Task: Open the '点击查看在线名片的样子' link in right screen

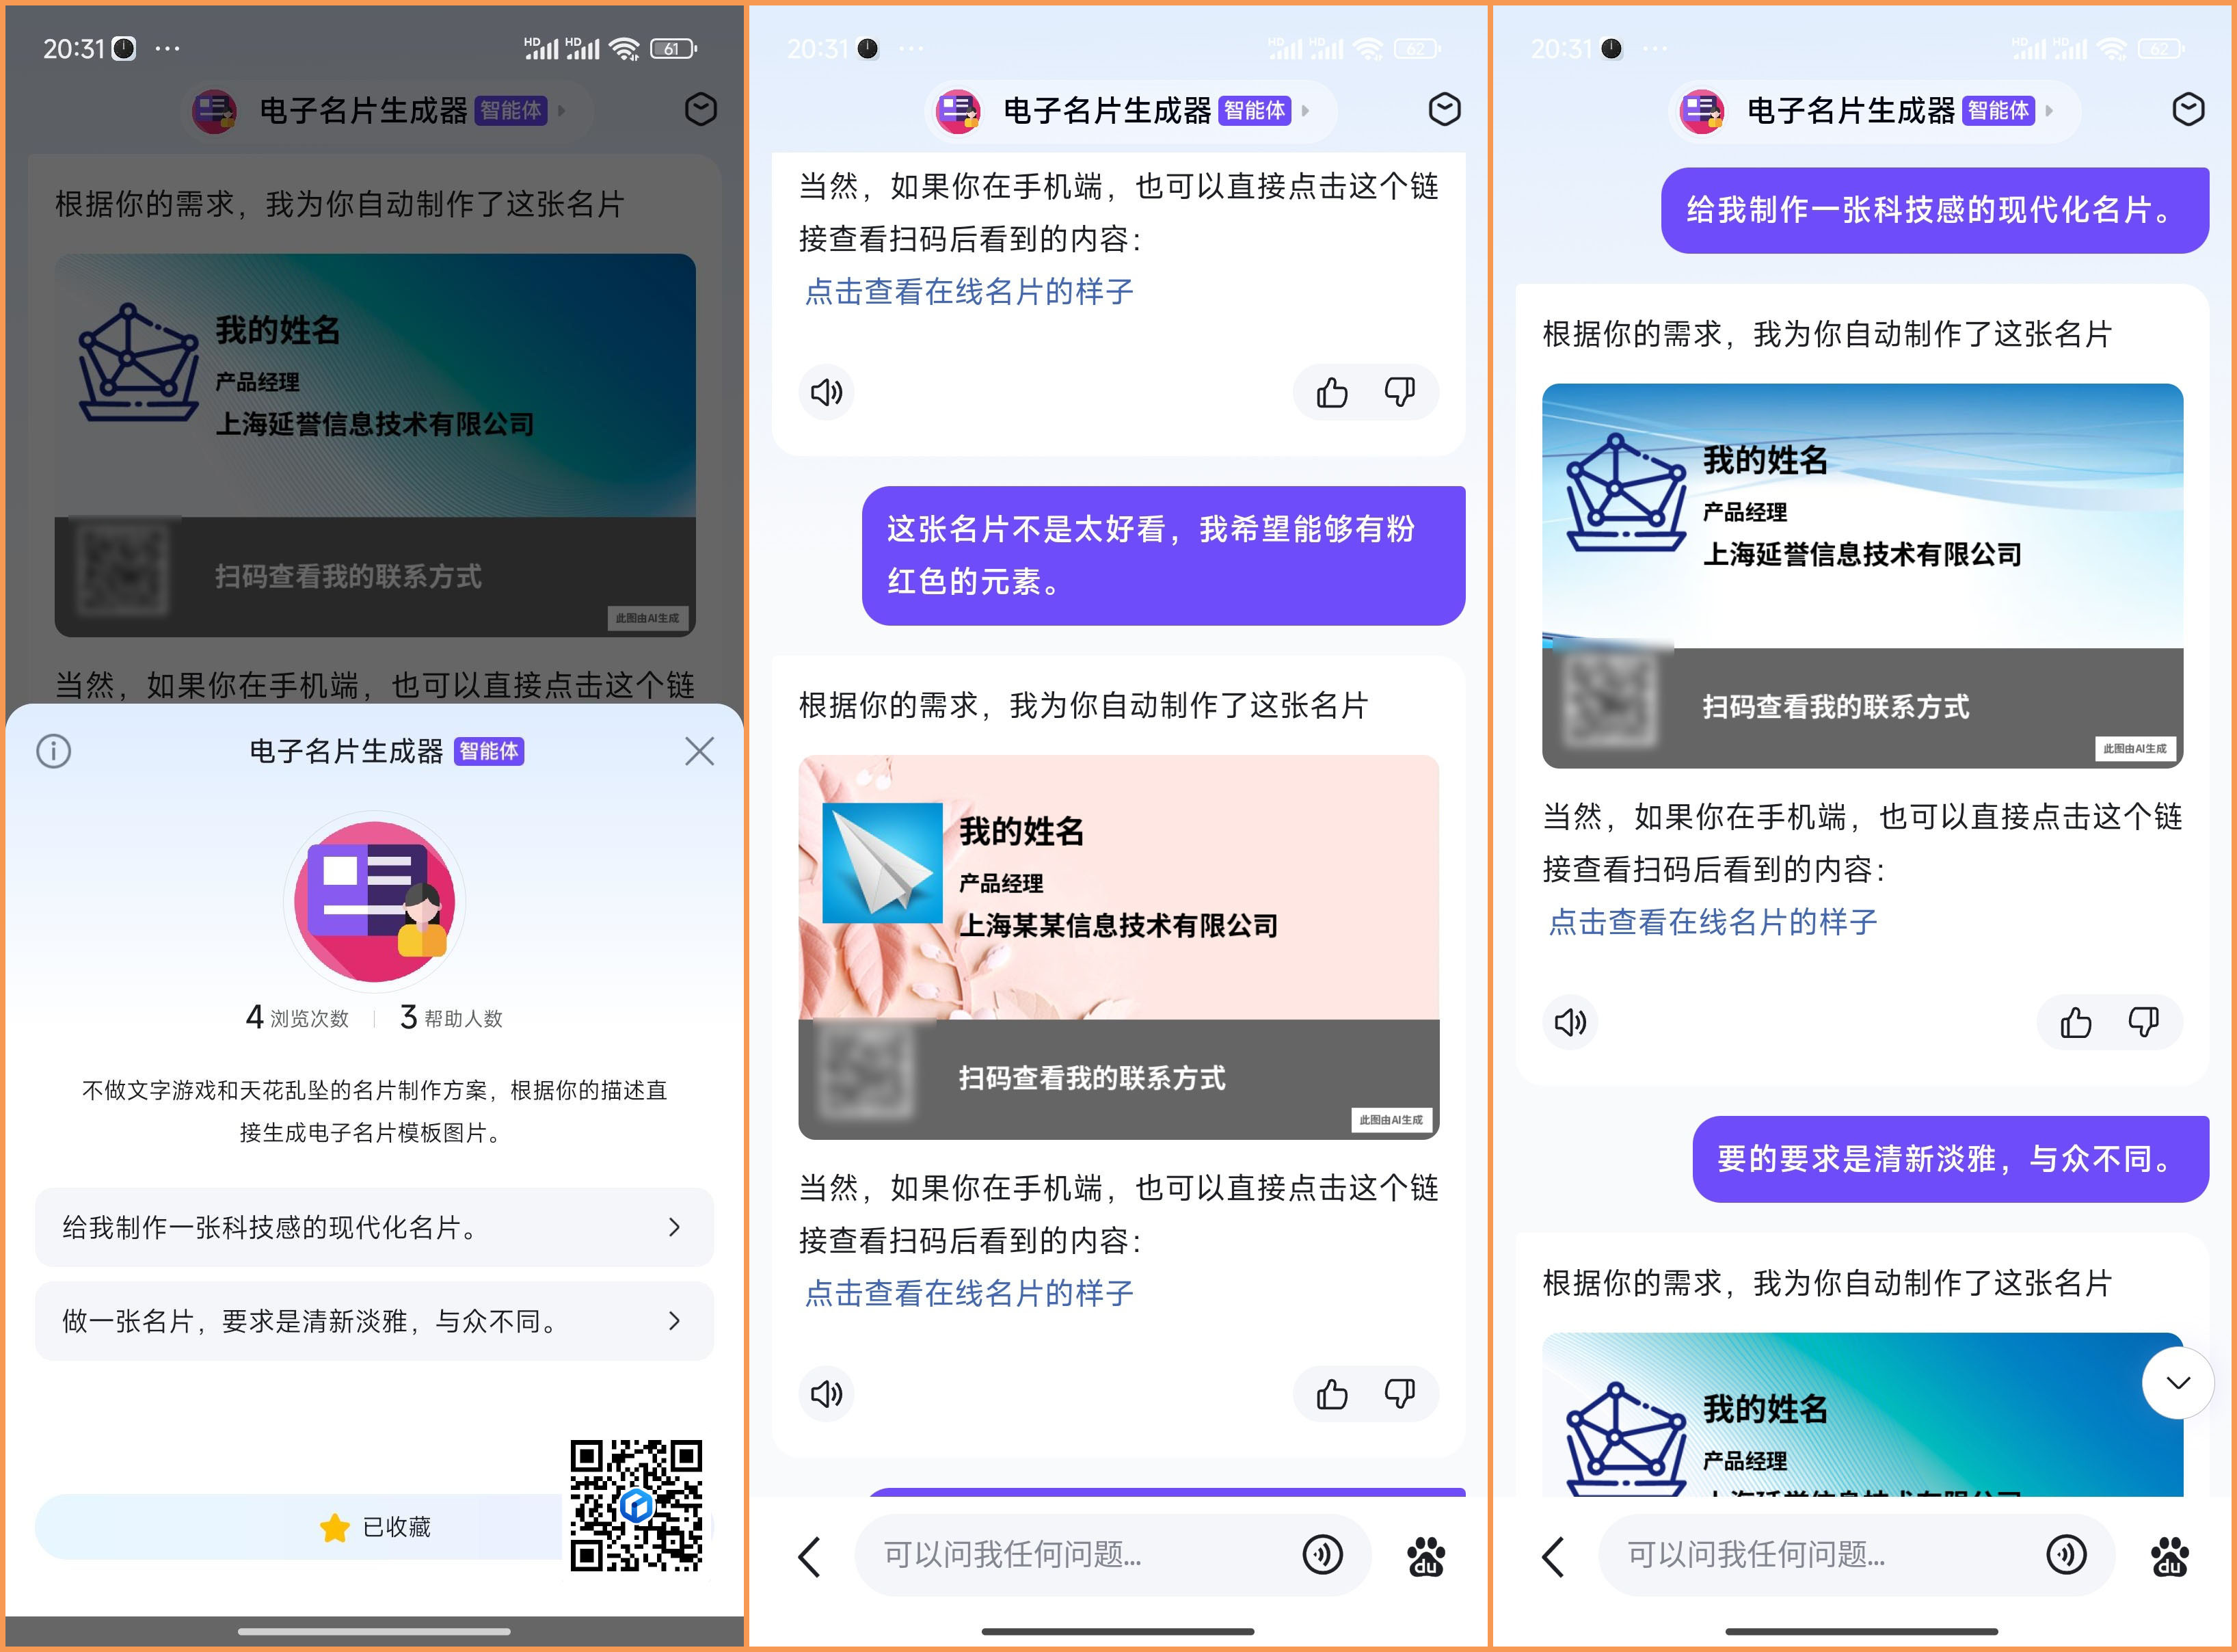Action: [1713, 921]
